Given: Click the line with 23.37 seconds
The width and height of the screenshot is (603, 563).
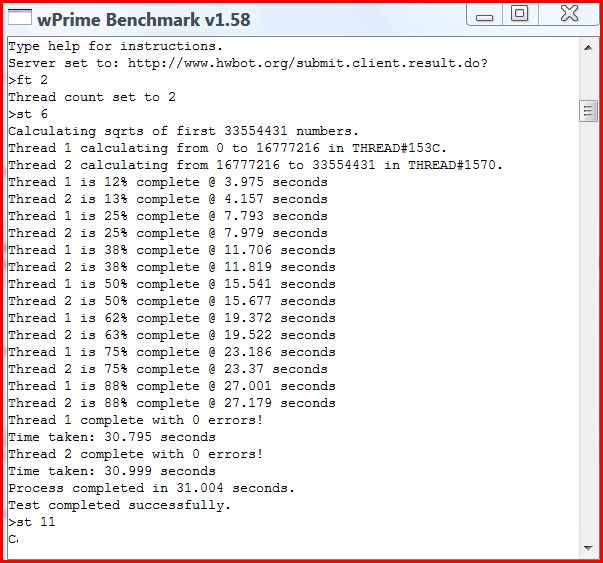Looking at the screenshot, I should click(x=168, y=369).
